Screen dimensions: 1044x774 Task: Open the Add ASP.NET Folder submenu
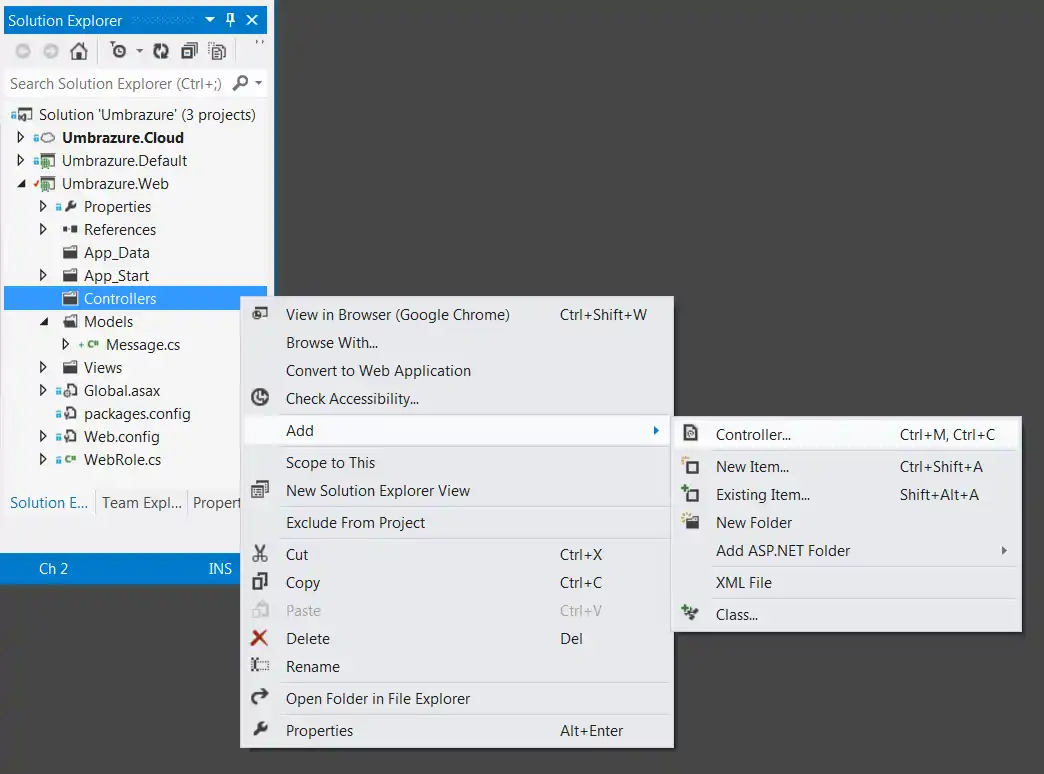(x=847, y=550)
